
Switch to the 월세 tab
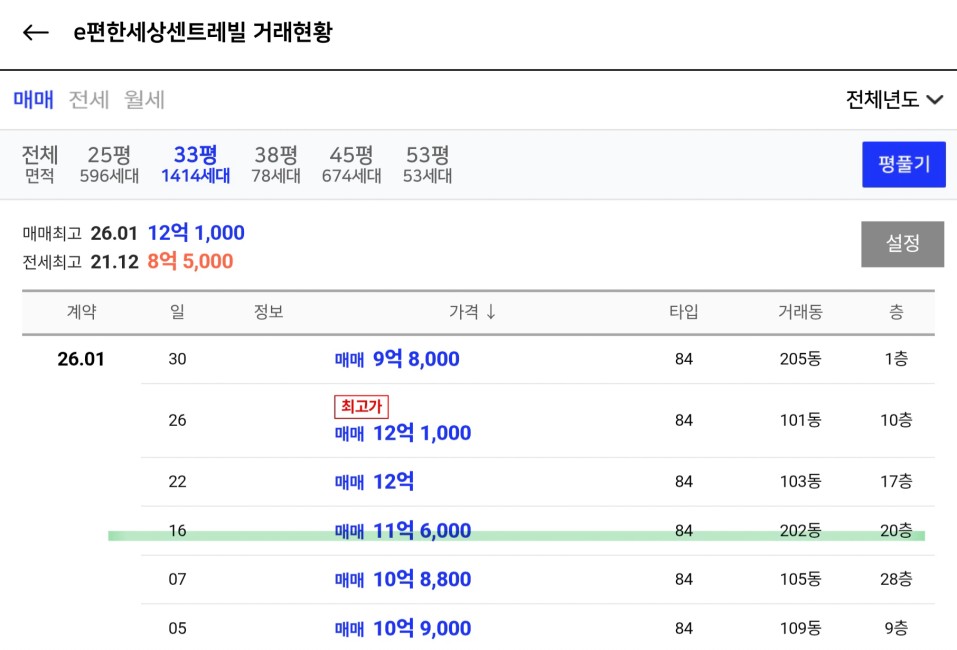coord(144,100)
